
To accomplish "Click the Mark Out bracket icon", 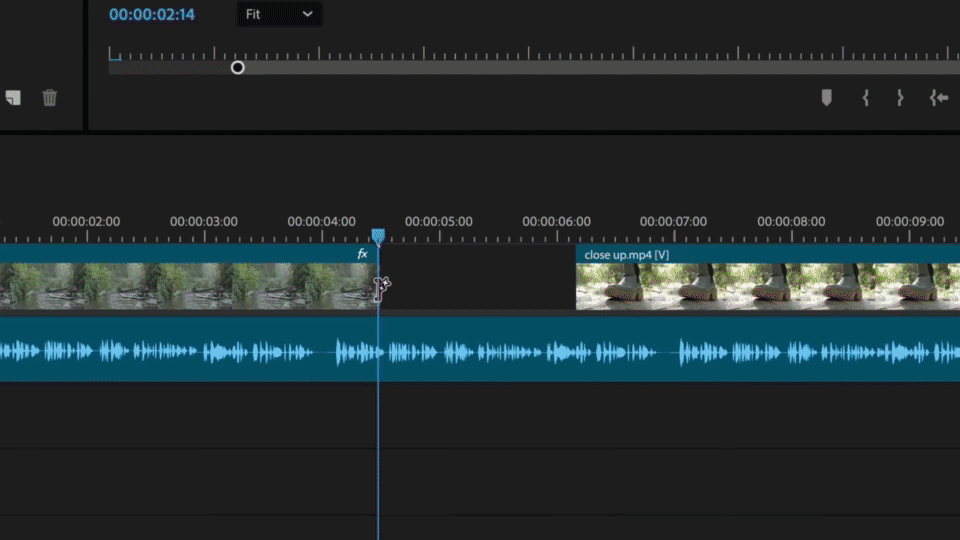I will (x=900, y=98).
